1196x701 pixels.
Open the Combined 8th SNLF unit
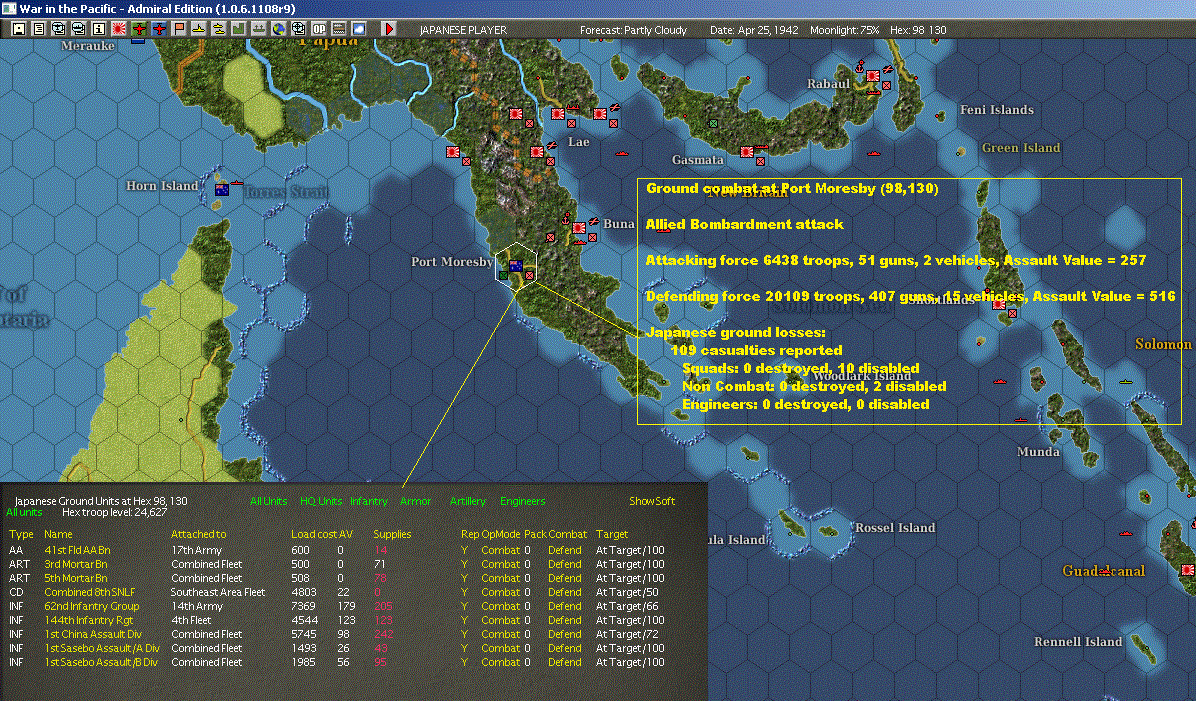point(89,592)
